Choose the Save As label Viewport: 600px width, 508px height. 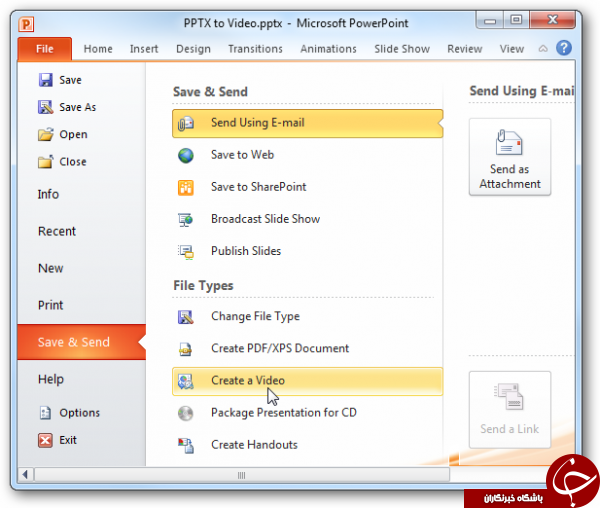point(78,107)
